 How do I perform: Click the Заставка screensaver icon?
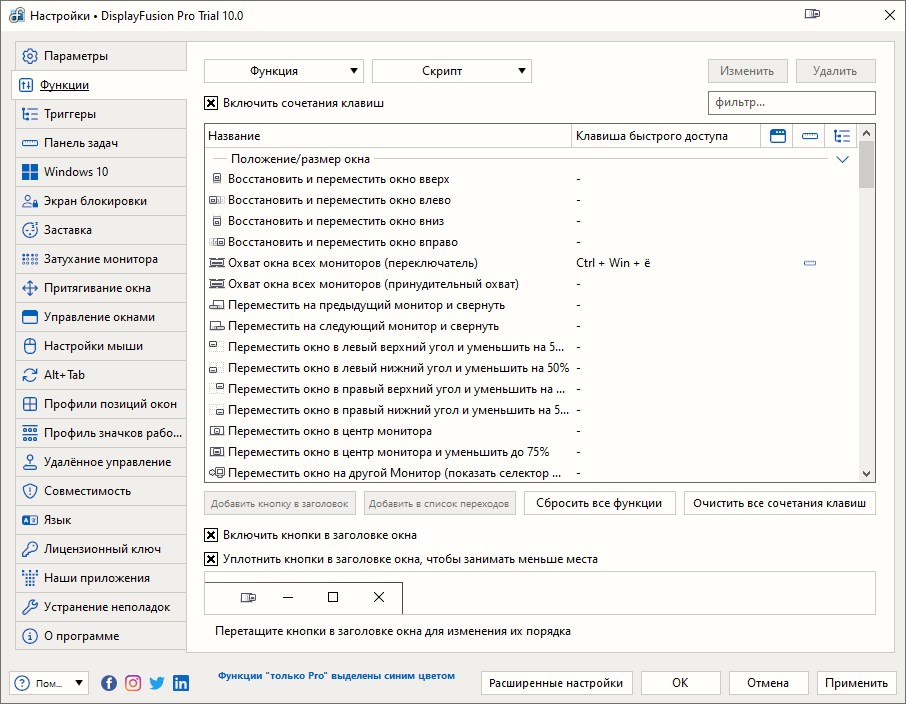coord(29,230)
